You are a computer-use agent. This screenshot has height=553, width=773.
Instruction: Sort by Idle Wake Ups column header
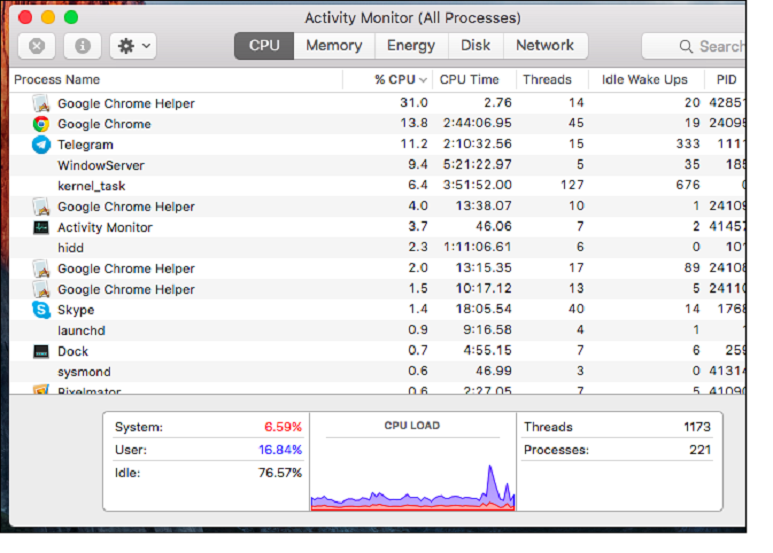point(645,80)
